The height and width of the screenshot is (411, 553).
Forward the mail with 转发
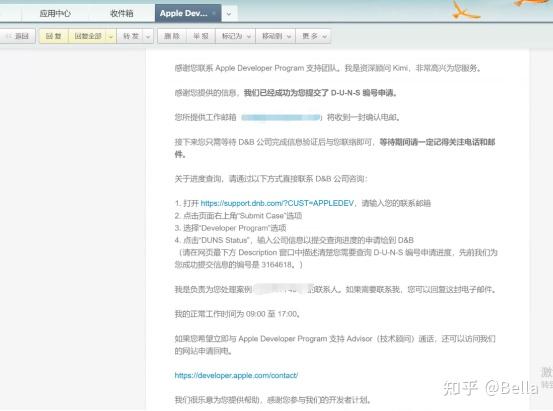point(130,36)
